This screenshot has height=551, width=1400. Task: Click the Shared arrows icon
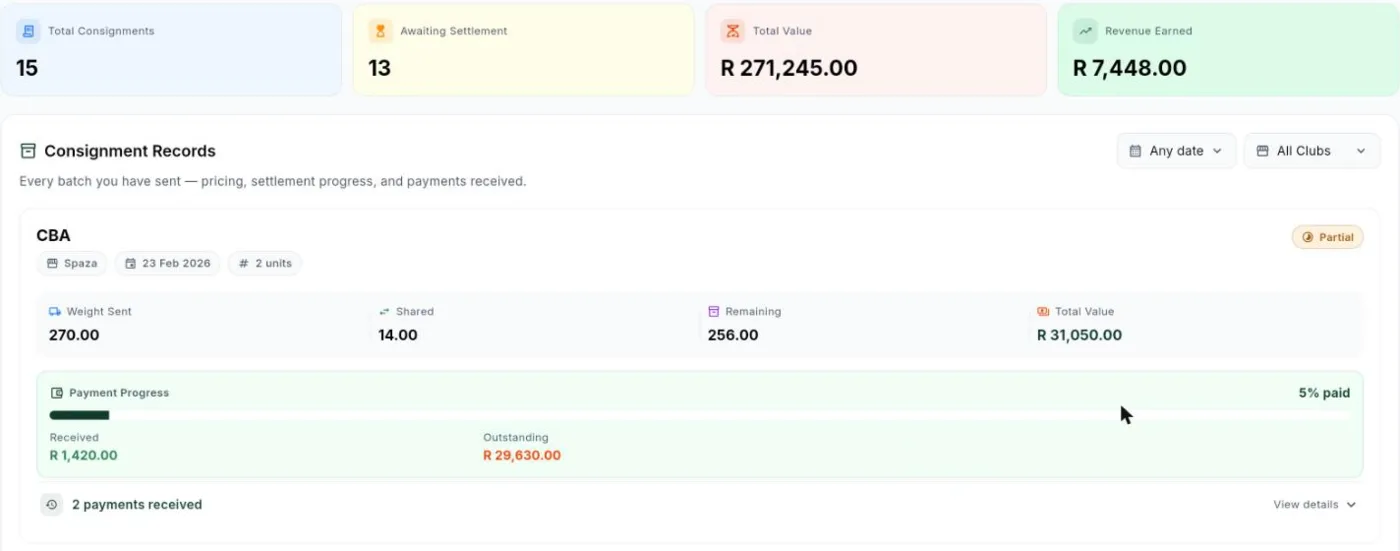click(384, 312)
